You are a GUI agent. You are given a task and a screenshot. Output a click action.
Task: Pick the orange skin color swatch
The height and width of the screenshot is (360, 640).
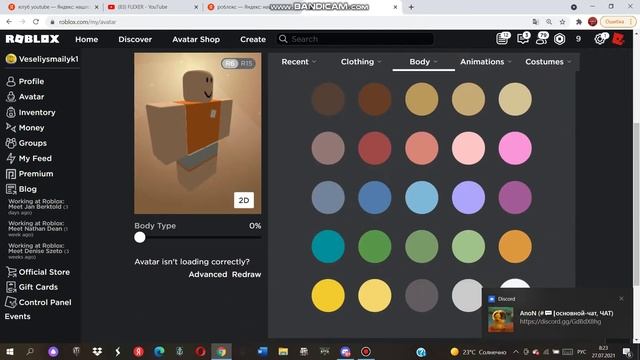515,247
